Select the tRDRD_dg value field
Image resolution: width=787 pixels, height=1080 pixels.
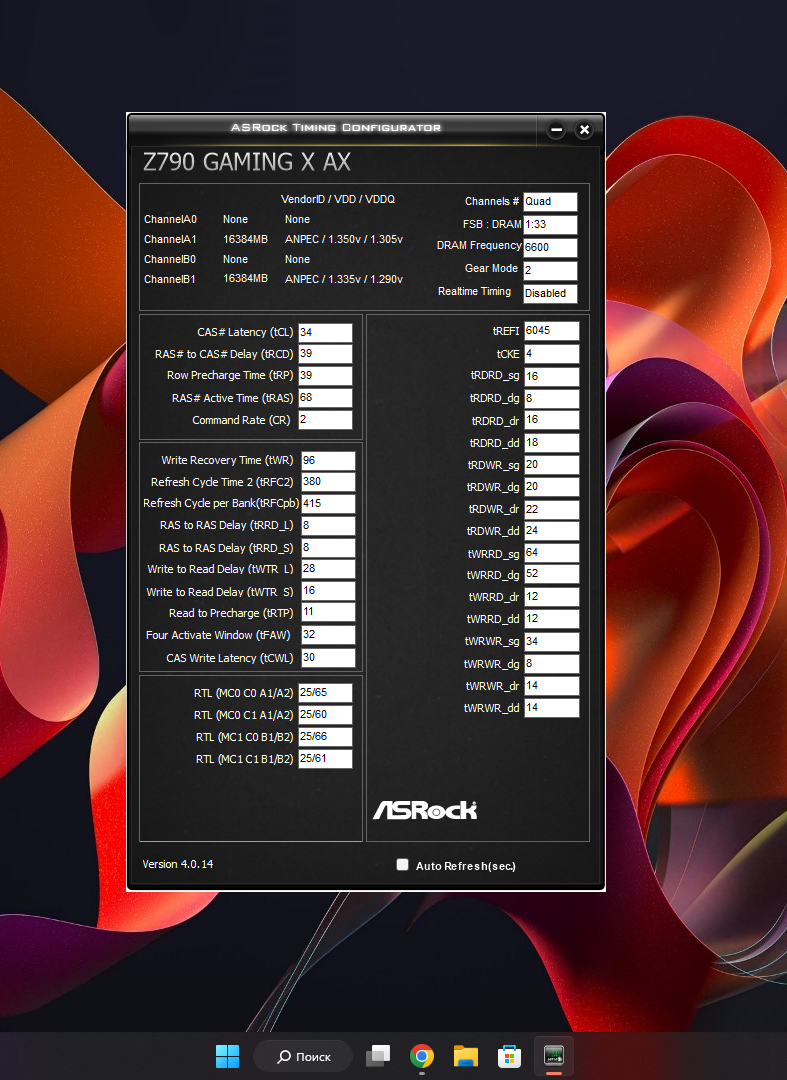coord(552,399)
